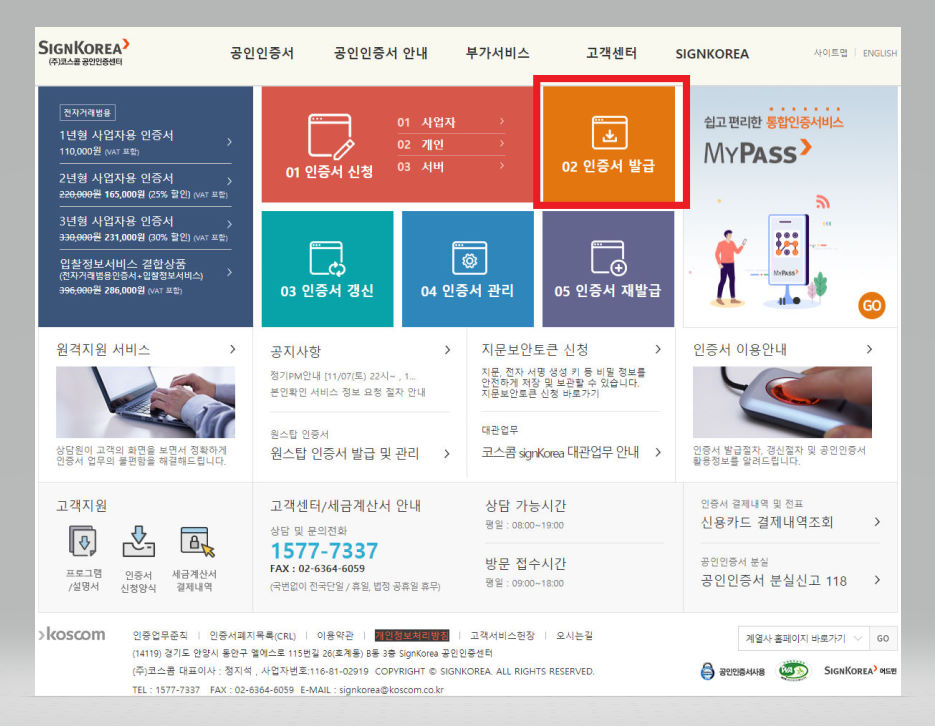Image resolution: width=935 pixels, height=726 pixels.
Task: Open 이용약관 footer link
Action: [x=335, y=635]
